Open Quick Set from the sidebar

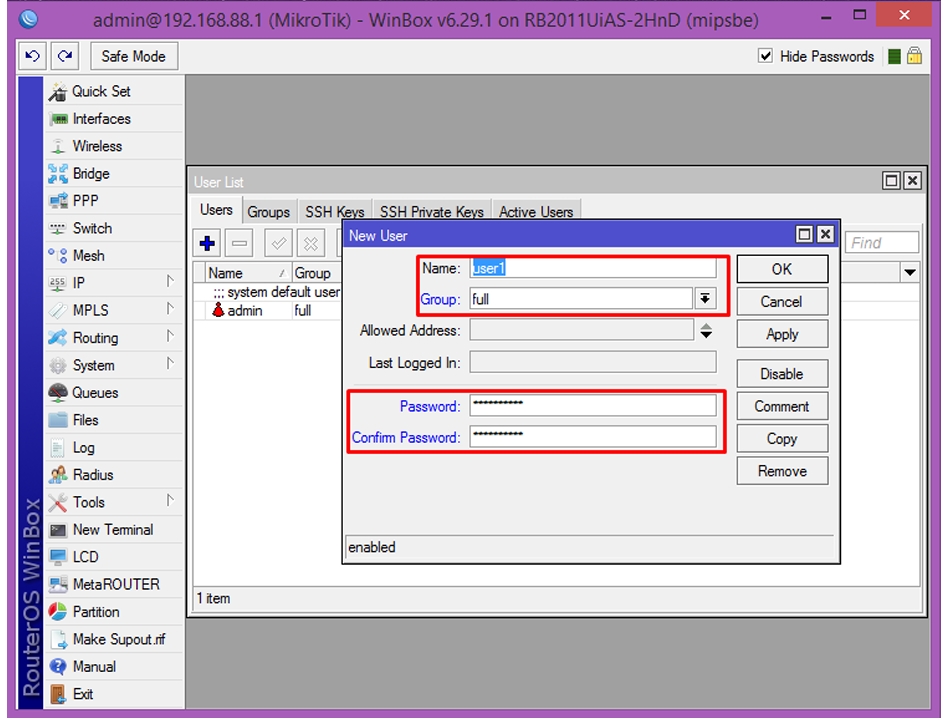pos(114,91)
